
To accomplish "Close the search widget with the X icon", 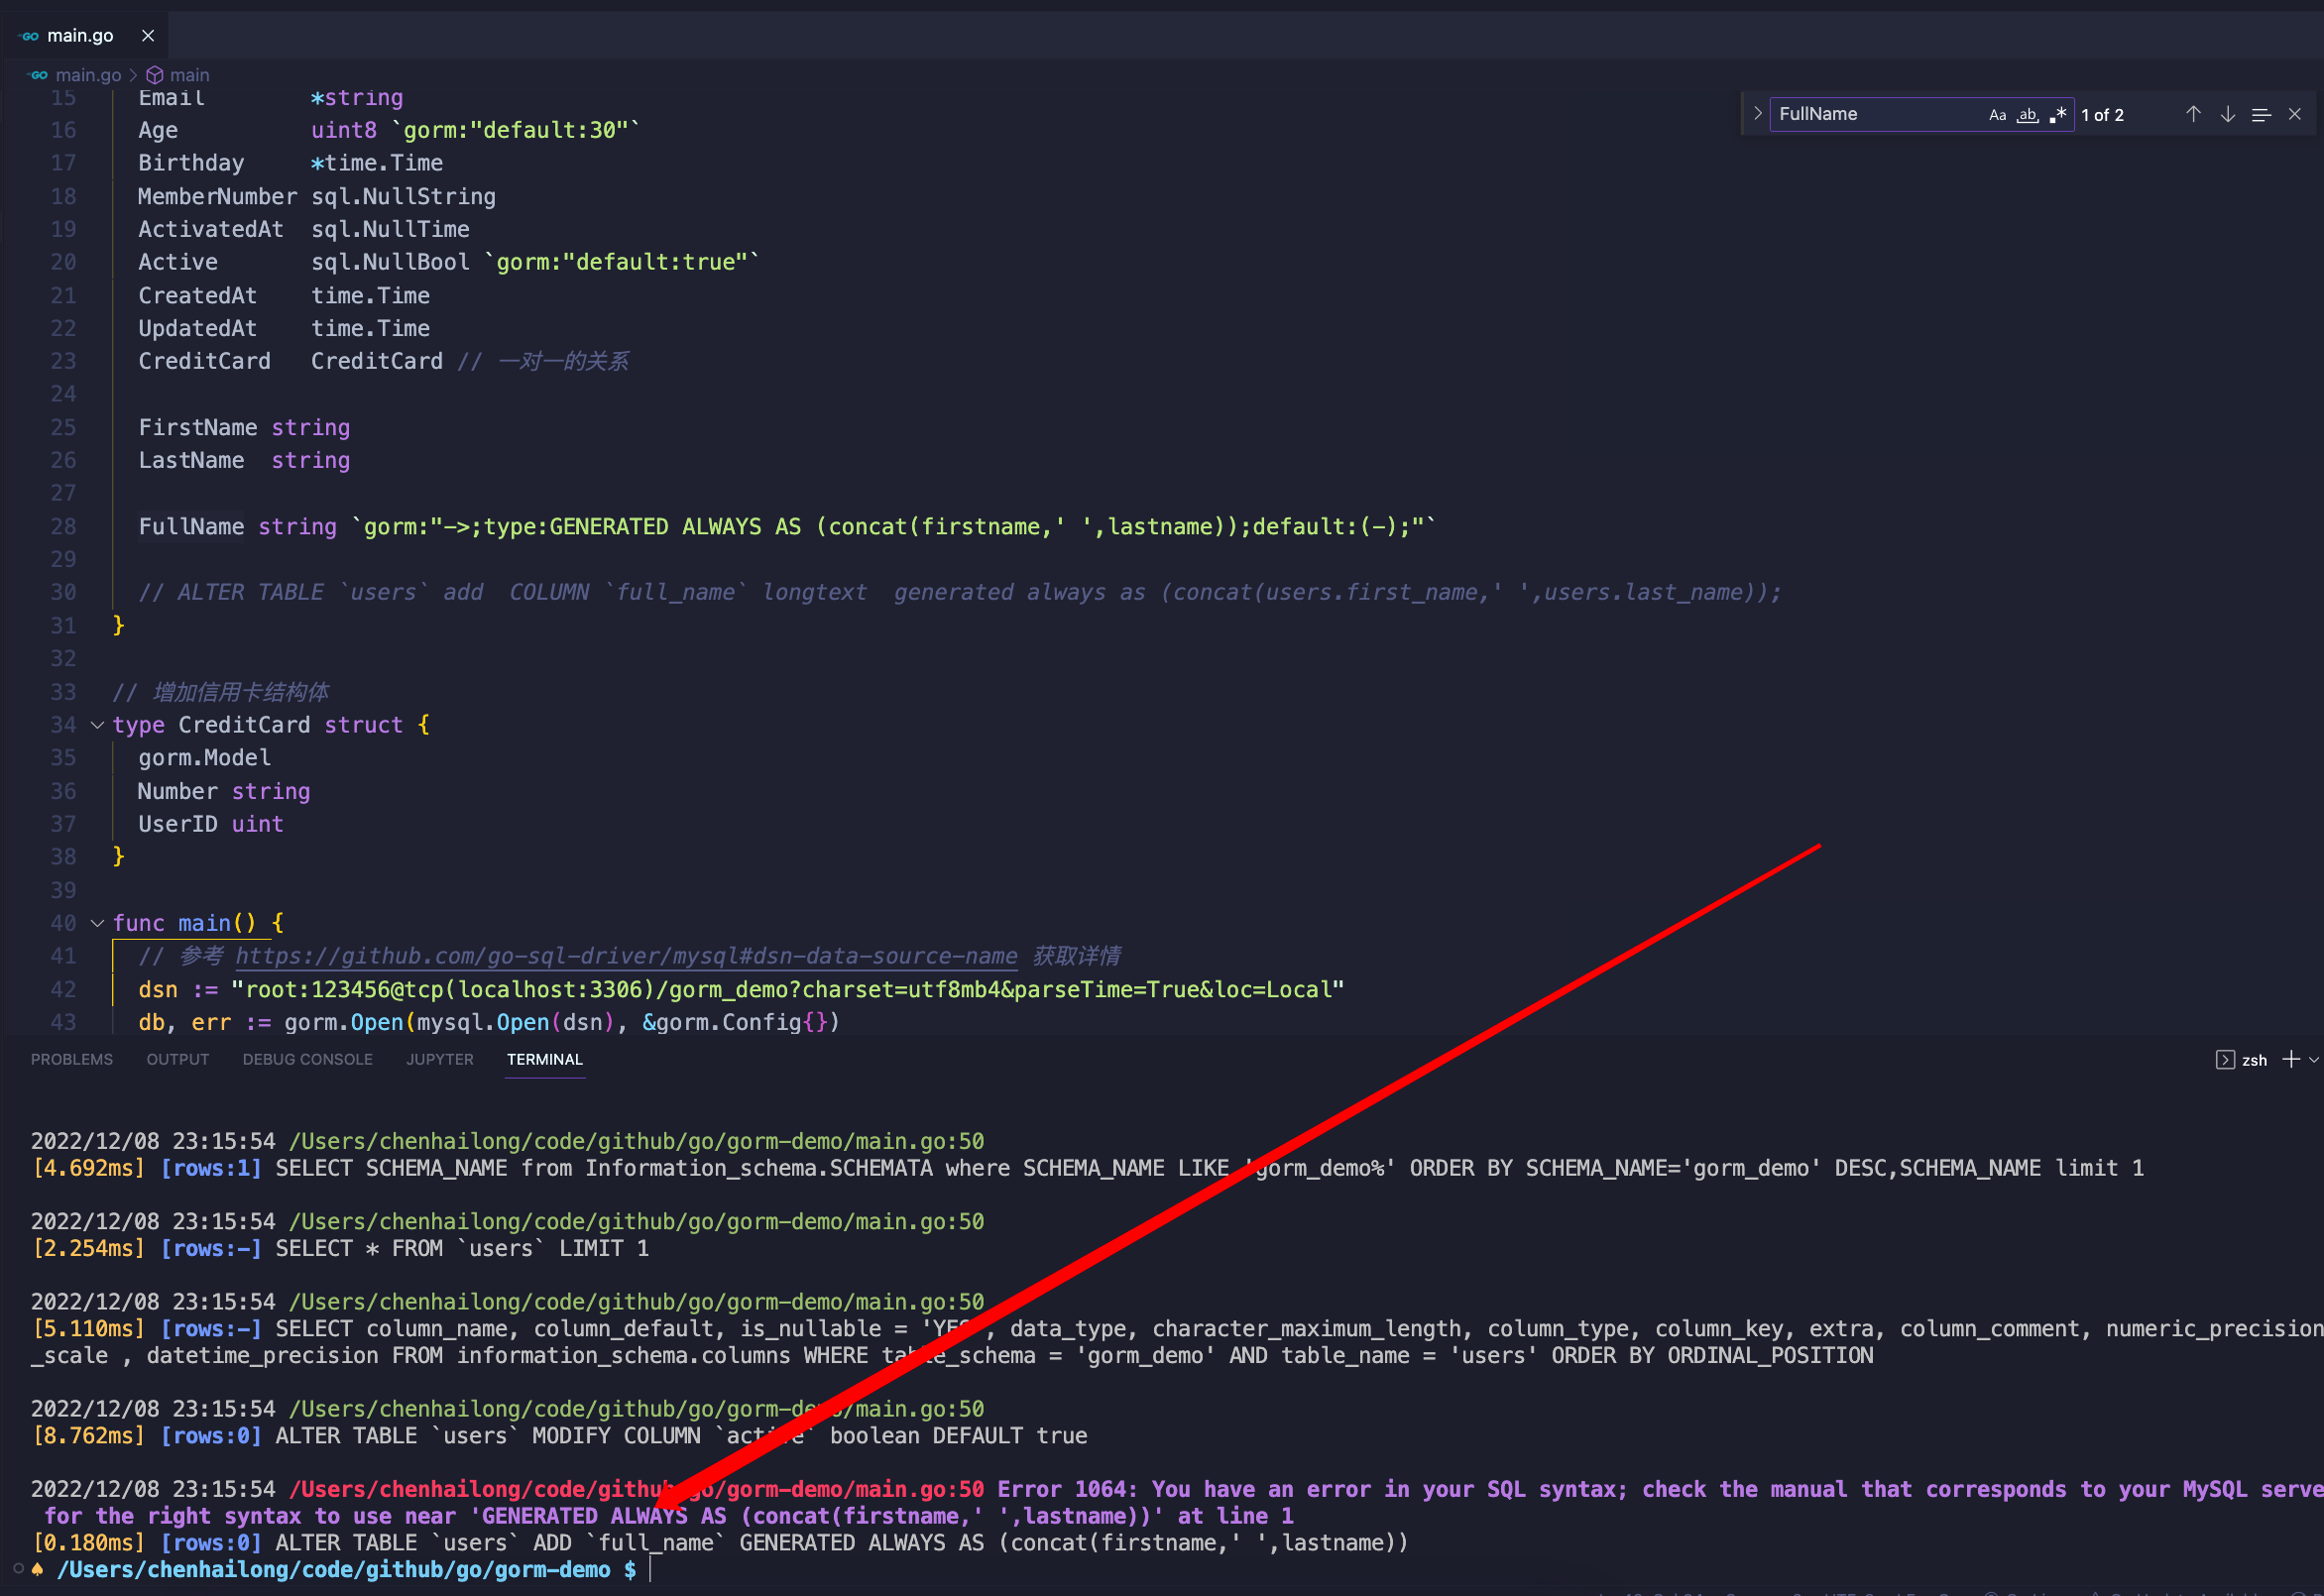I will point(2295,114).
